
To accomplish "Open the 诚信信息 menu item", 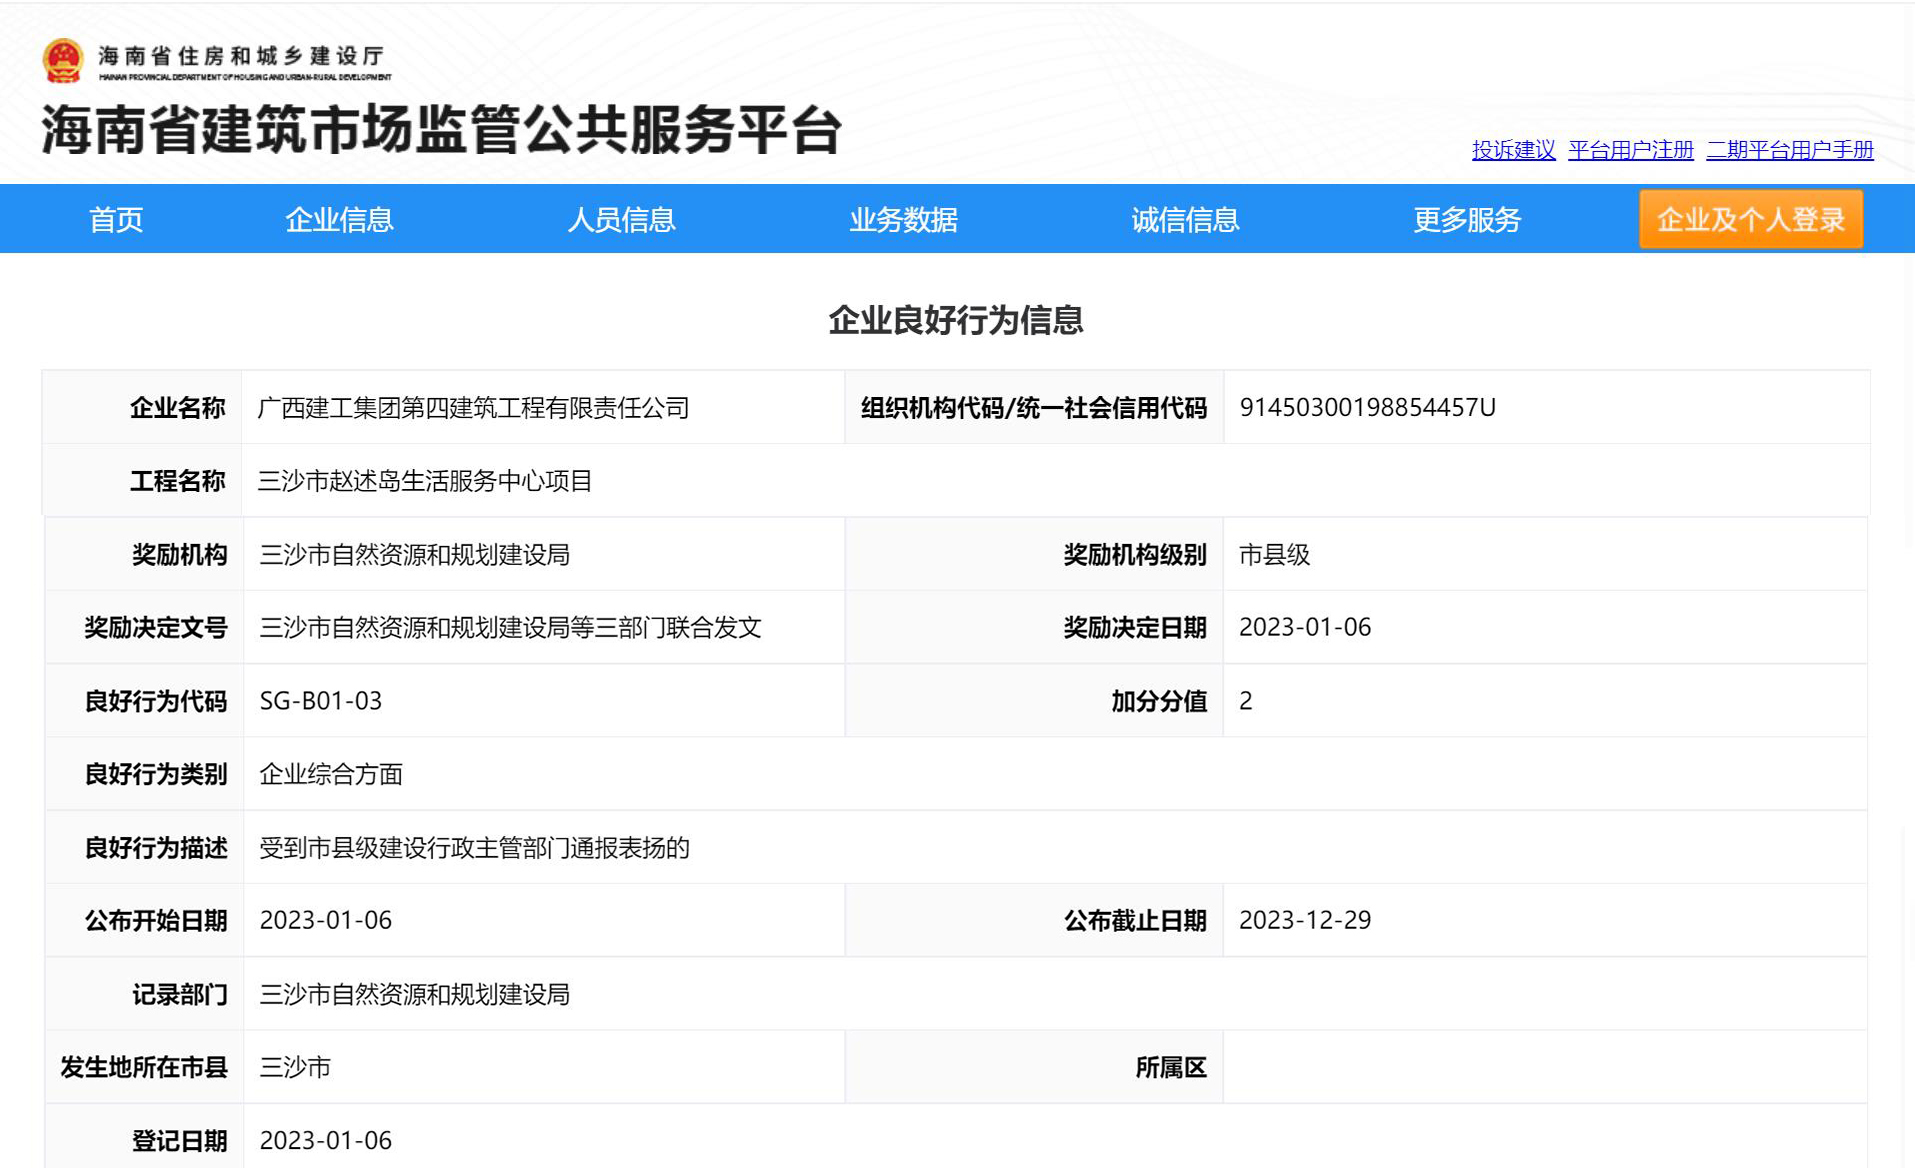I will [1185, 219].
